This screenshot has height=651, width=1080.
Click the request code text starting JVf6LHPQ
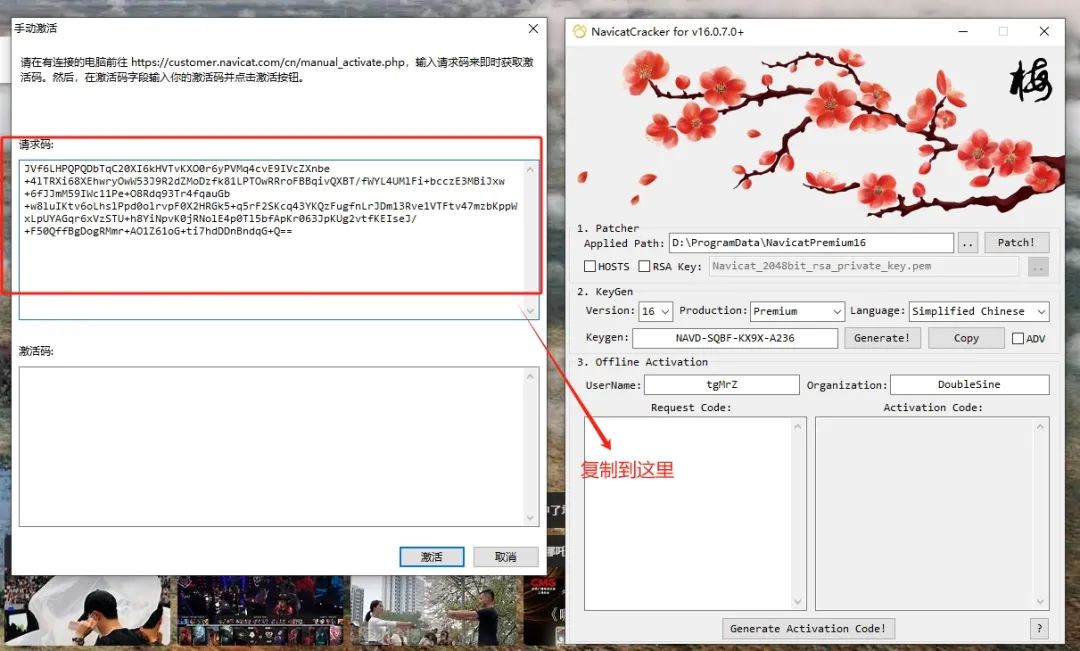[x=271, y=200]
